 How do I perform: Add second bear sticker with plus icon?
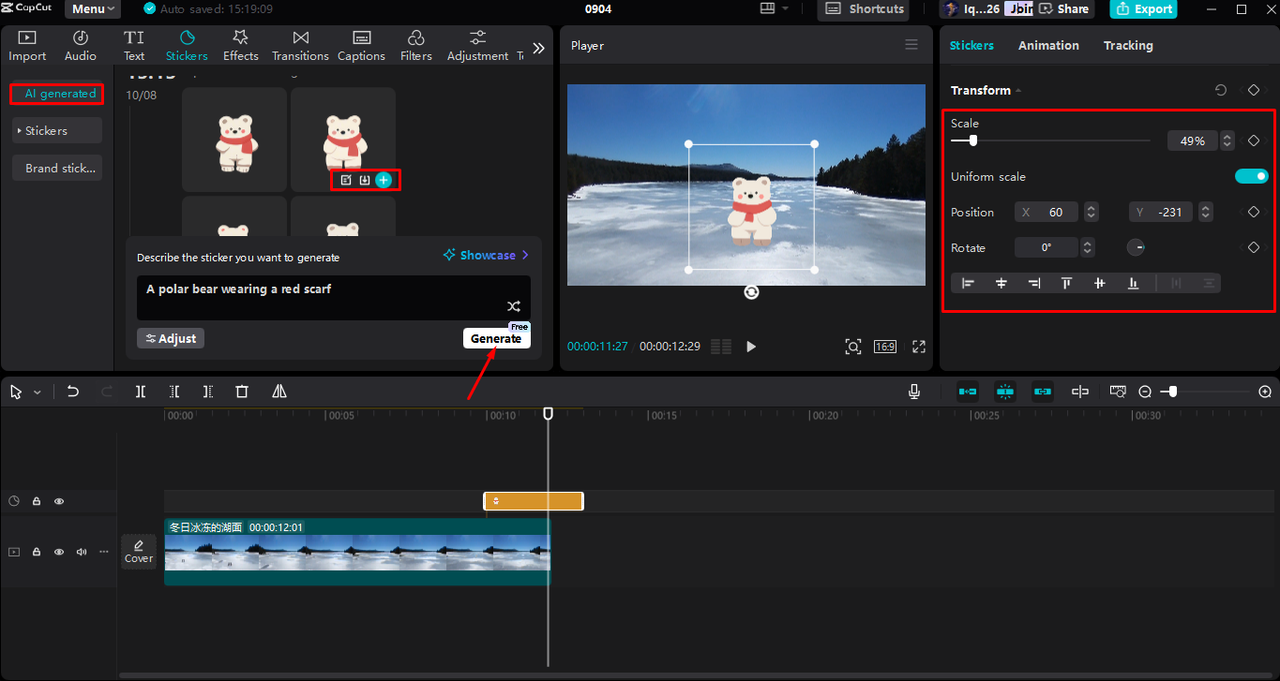(x=383, y=180)
